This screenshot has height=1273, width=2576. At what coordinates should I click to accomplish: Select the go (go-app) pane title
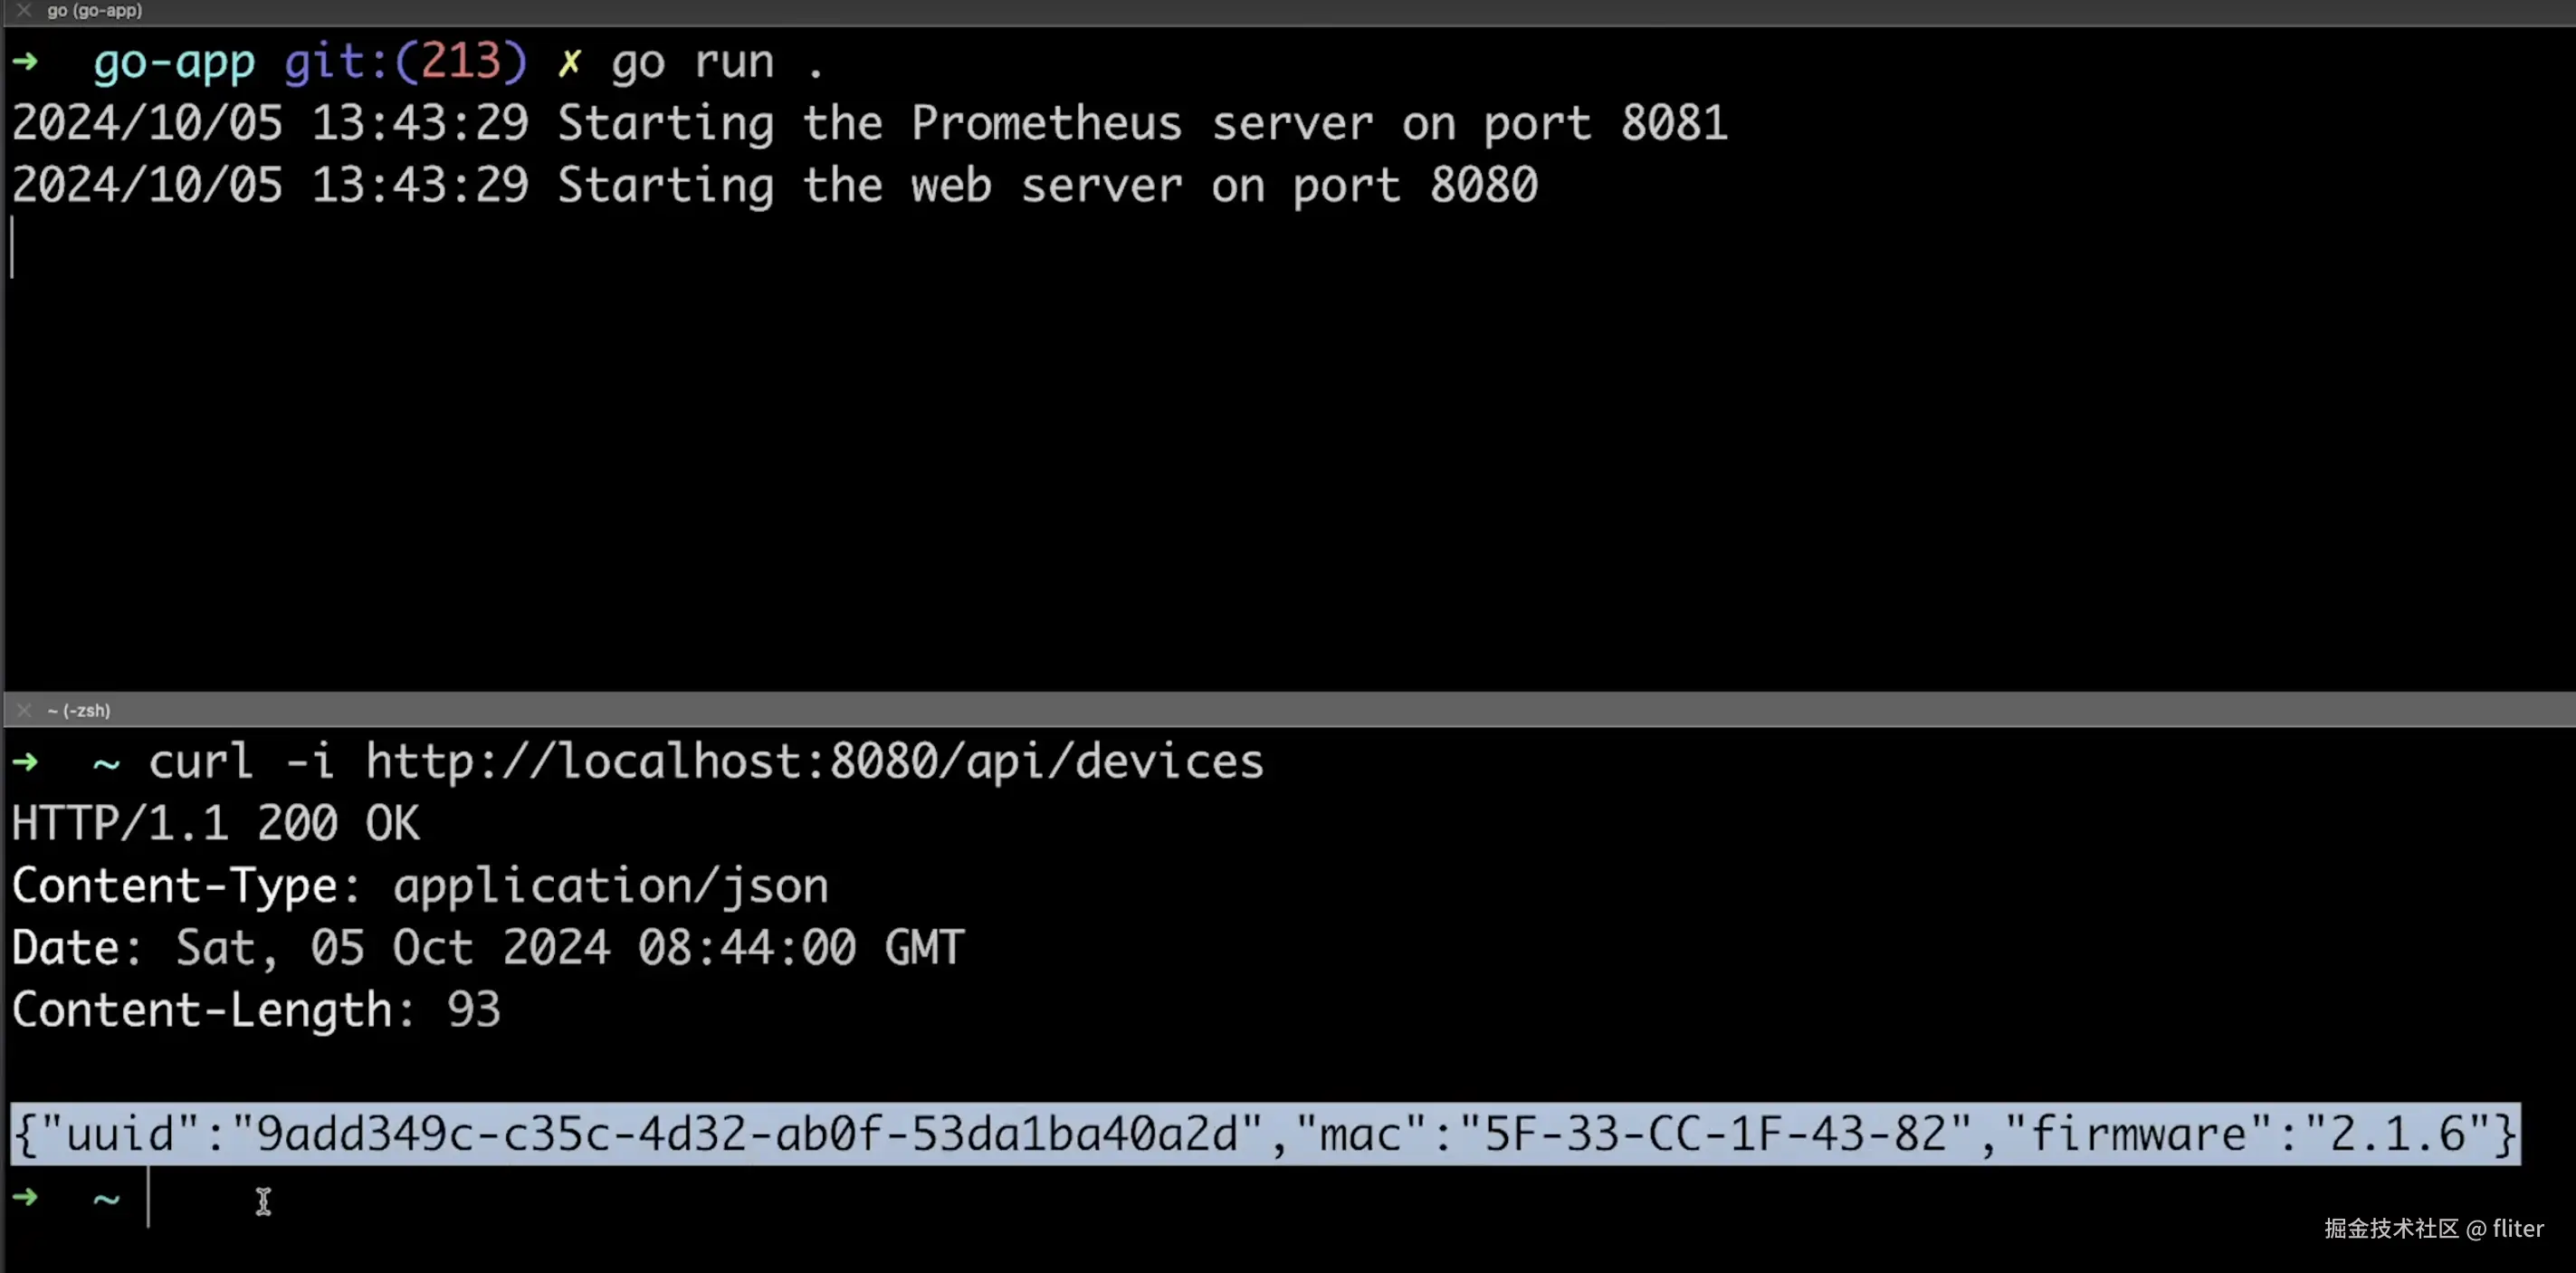(95, 11)
